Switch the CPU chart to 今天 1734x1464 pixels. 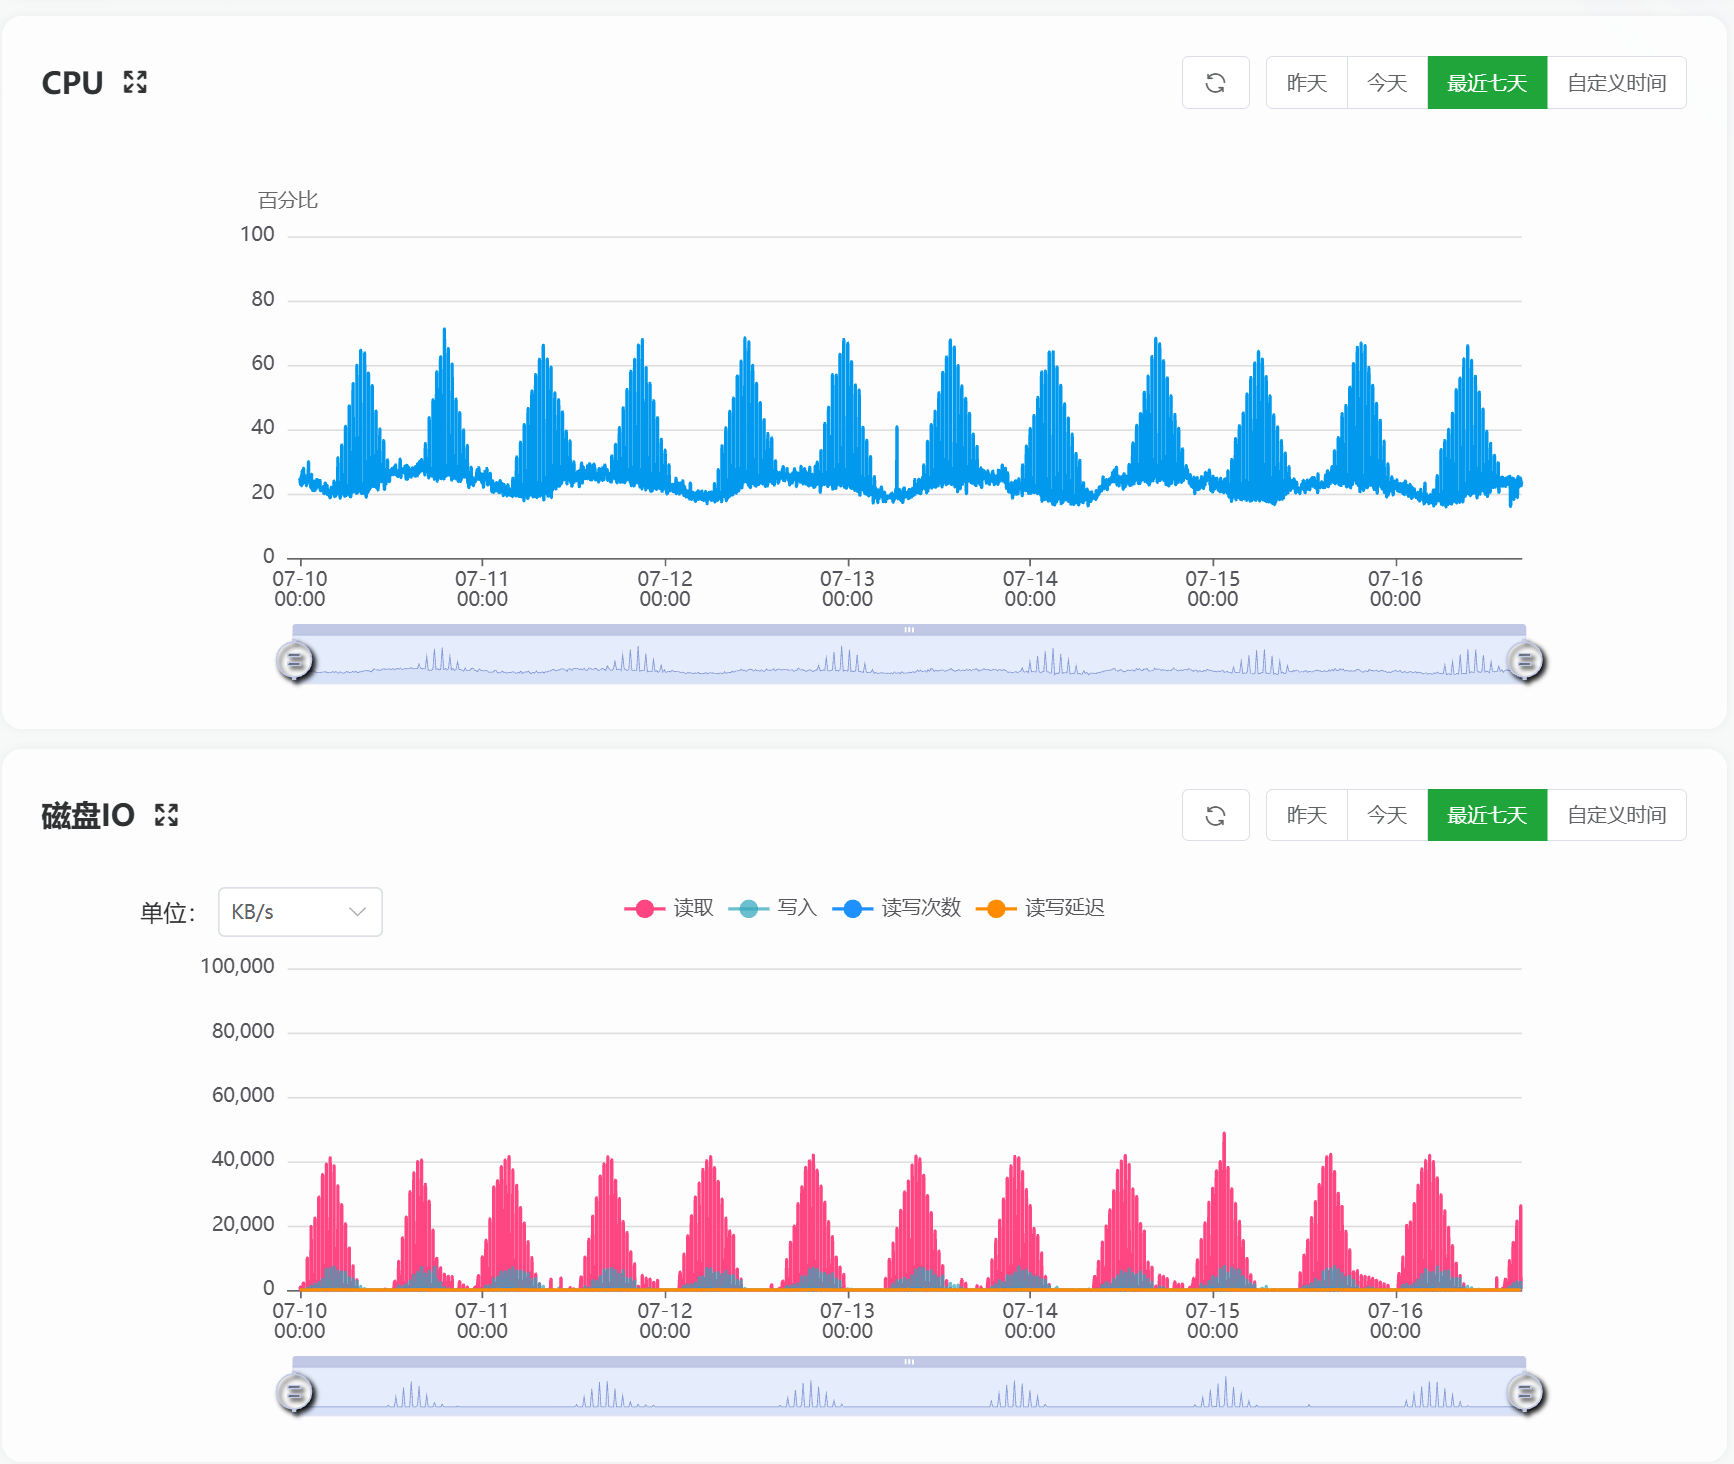[x=1387, y=83]
